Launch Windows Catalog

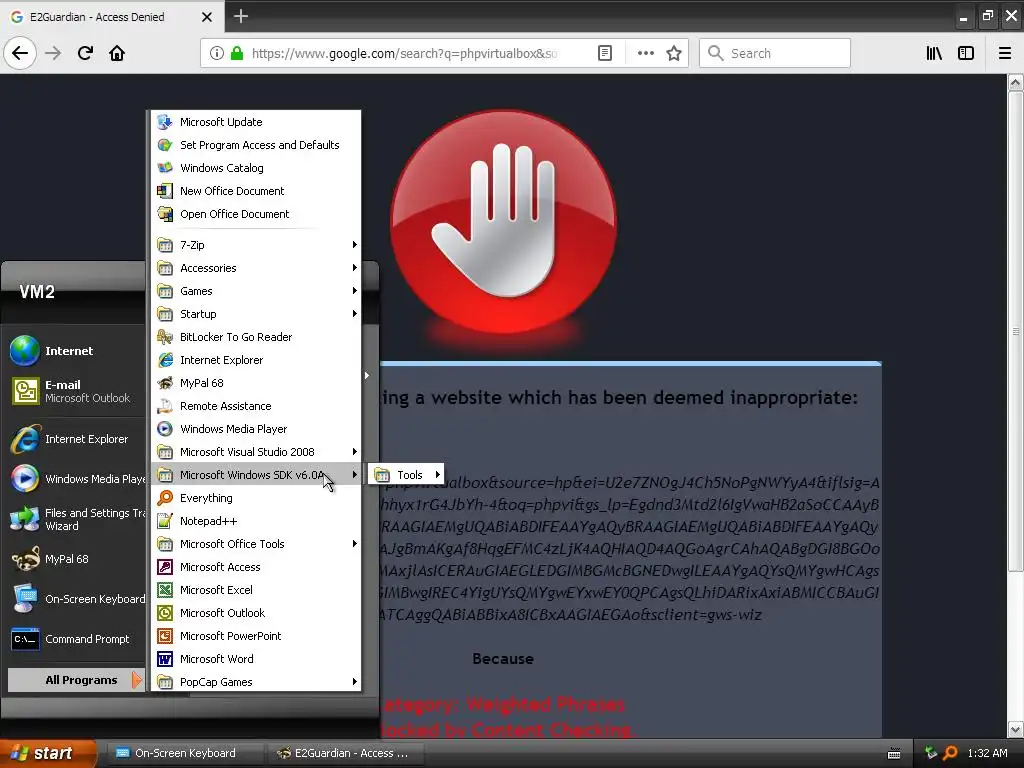(x=255, y=168)
